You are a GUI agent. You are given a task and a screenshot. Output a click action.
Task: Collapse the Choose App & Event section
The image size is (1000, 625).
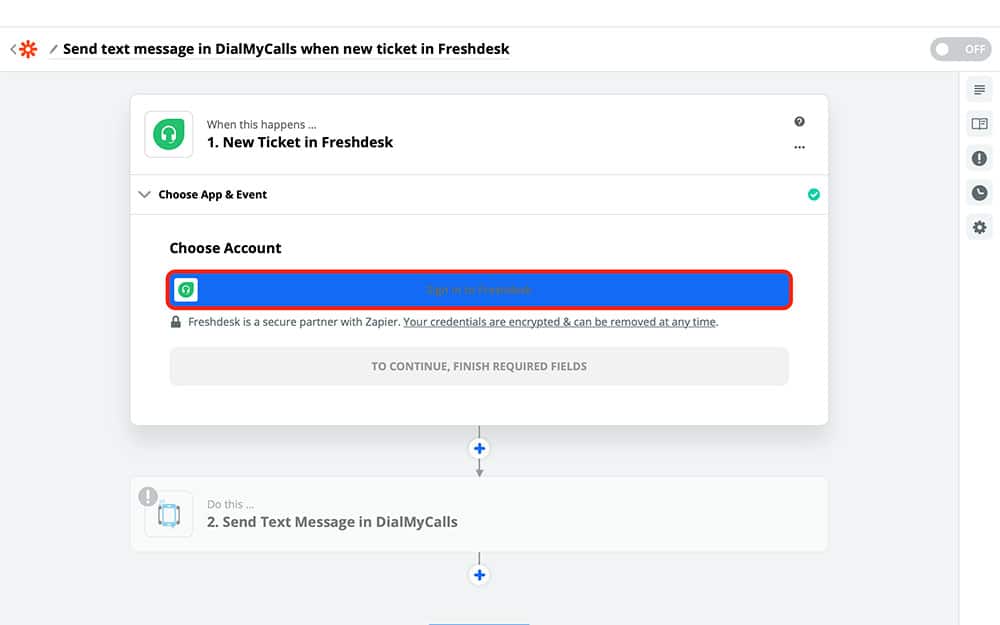click(x=145, y=195)
